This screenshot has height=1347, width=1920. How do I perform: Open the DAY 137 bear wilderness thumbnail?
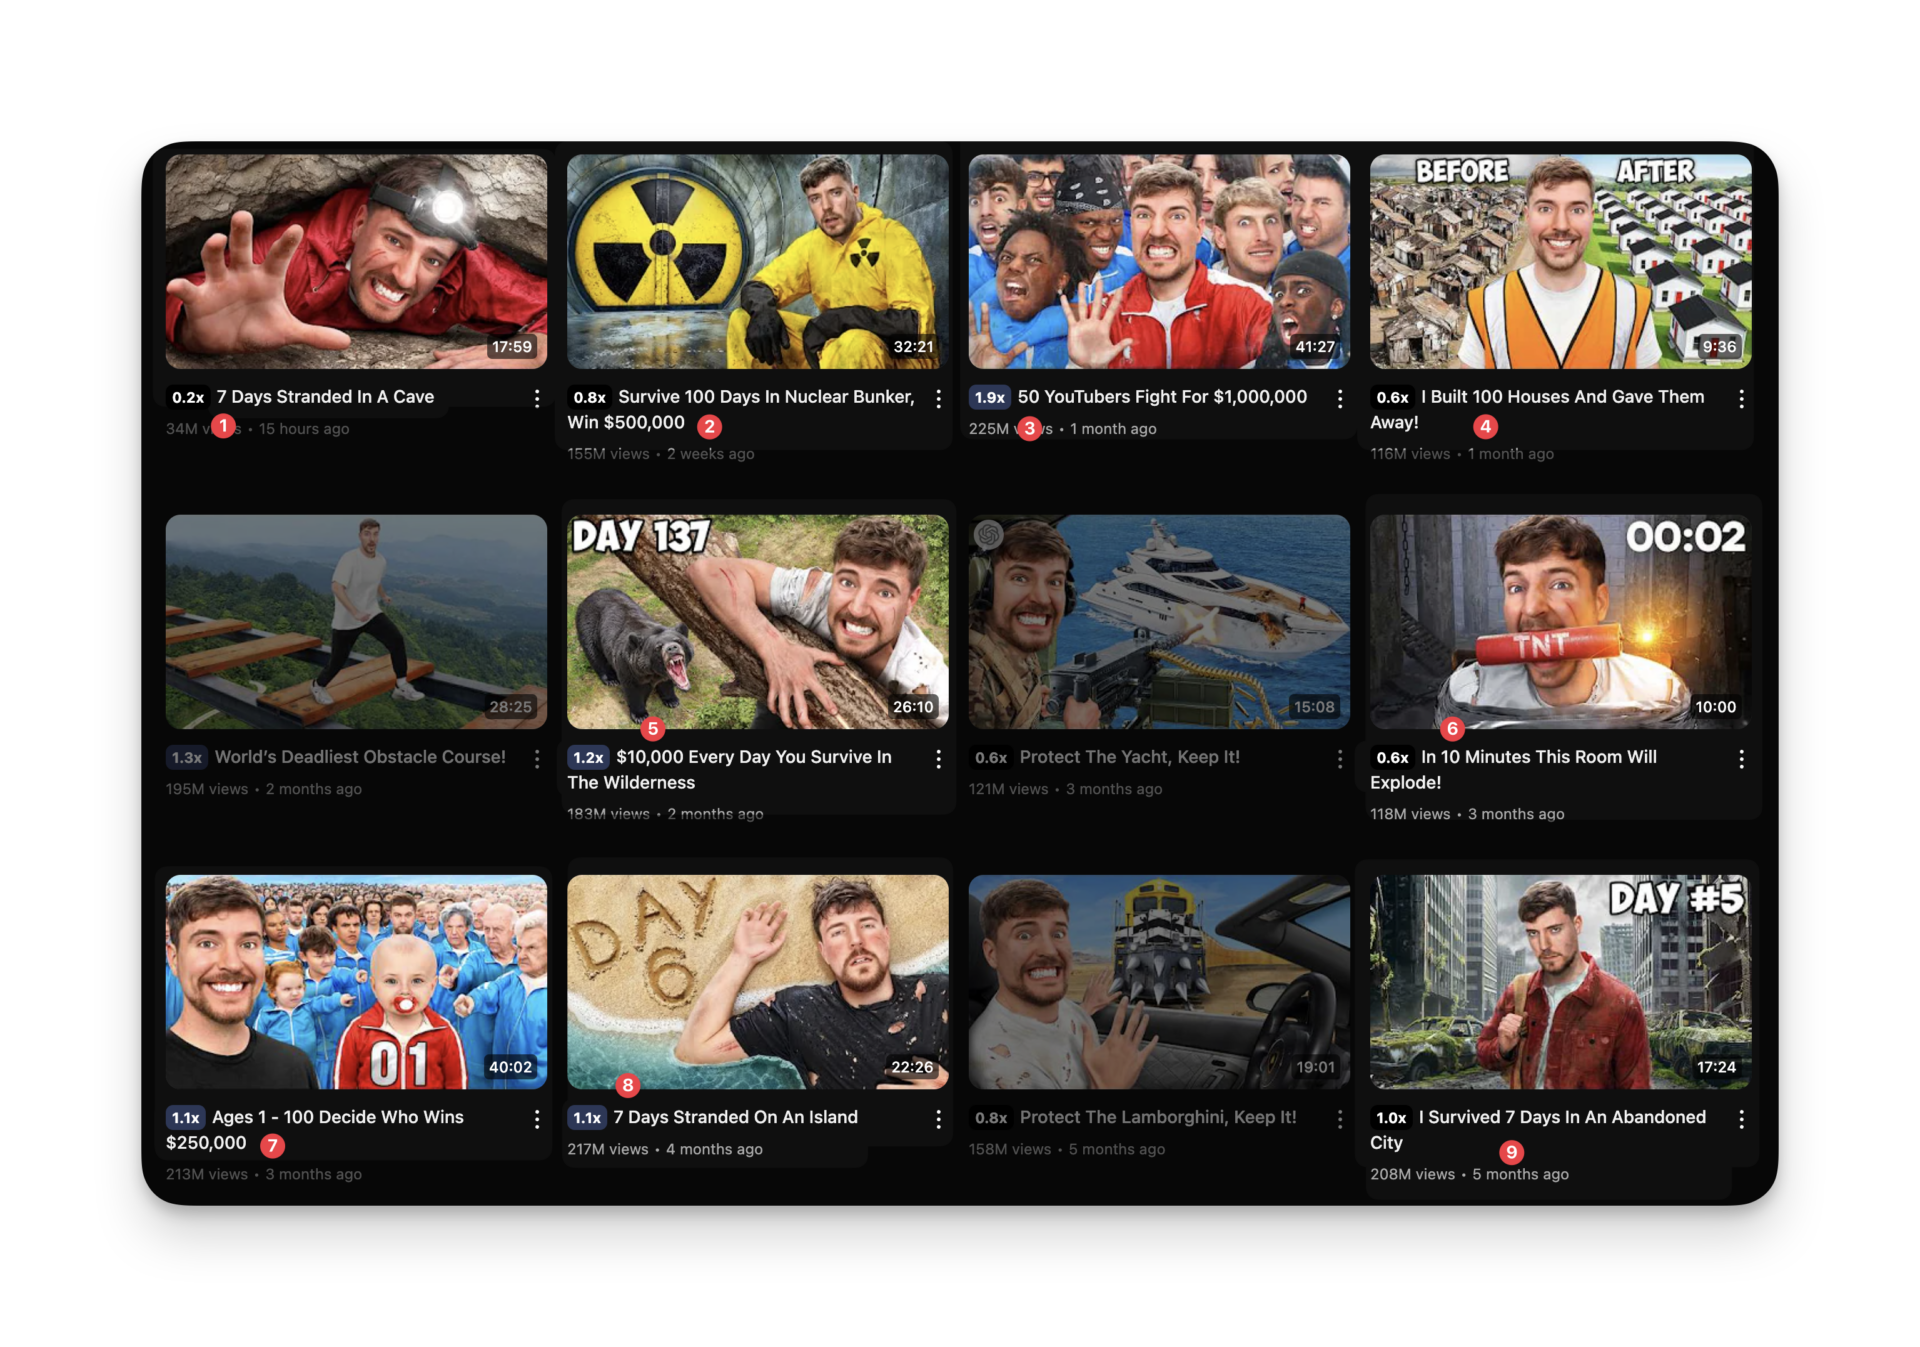(757, 621)
